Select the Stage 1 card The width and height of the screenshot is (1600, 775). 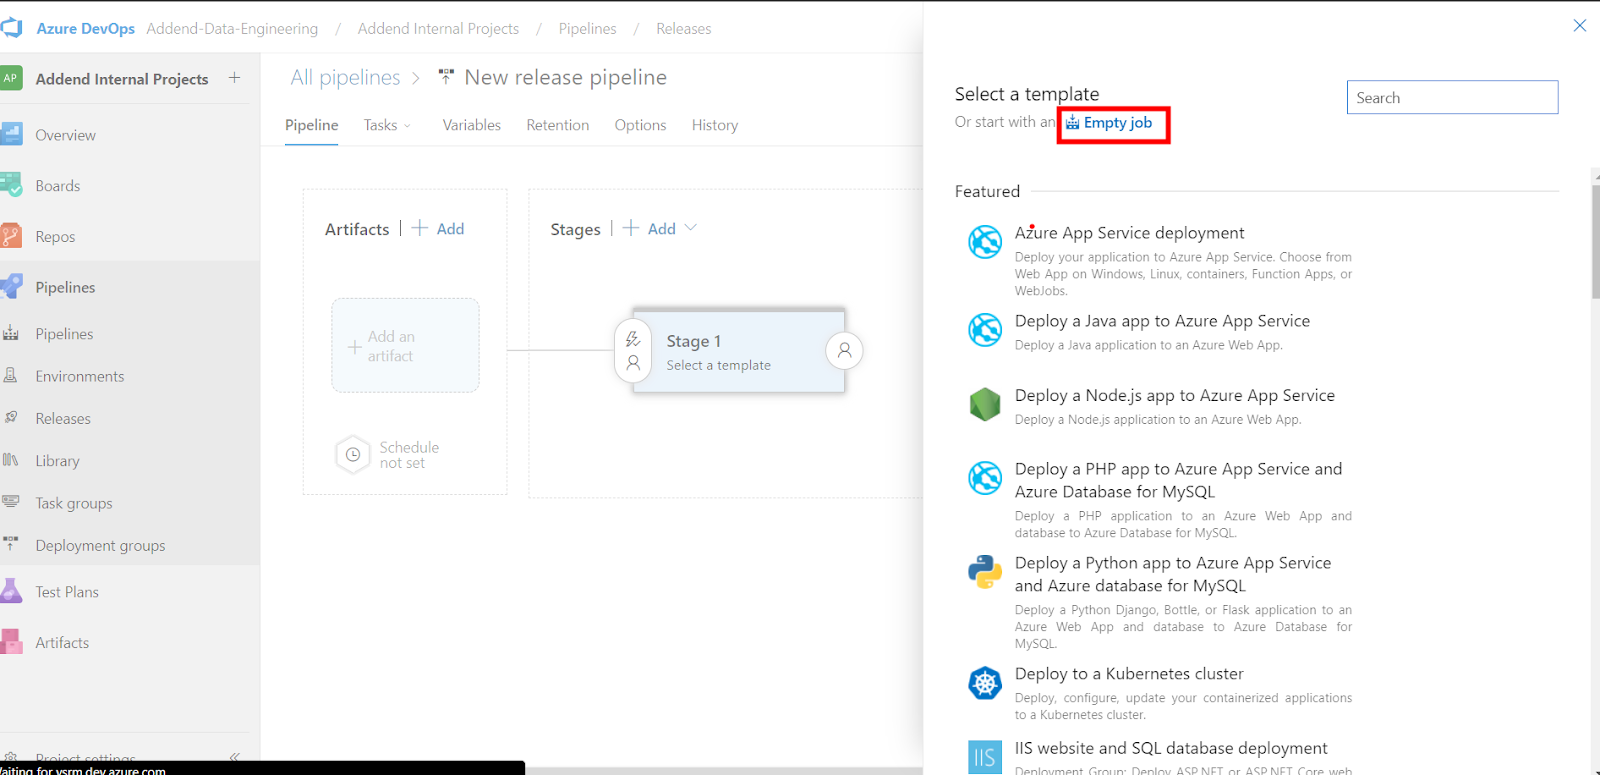tap(739, 351)
